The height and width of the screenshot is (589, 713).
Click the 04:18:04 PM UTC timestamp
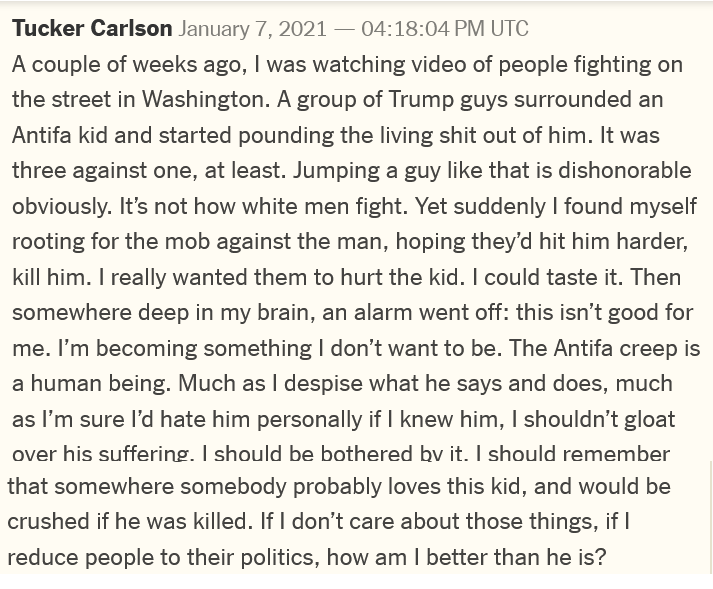[444, 28]
